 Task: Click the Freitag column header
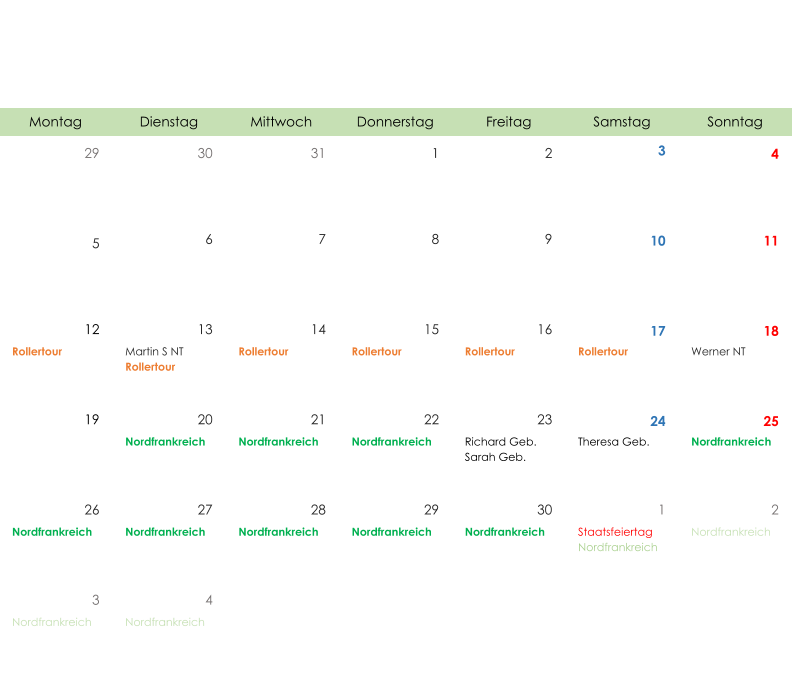pyautogui.click(x=509, y=122)
